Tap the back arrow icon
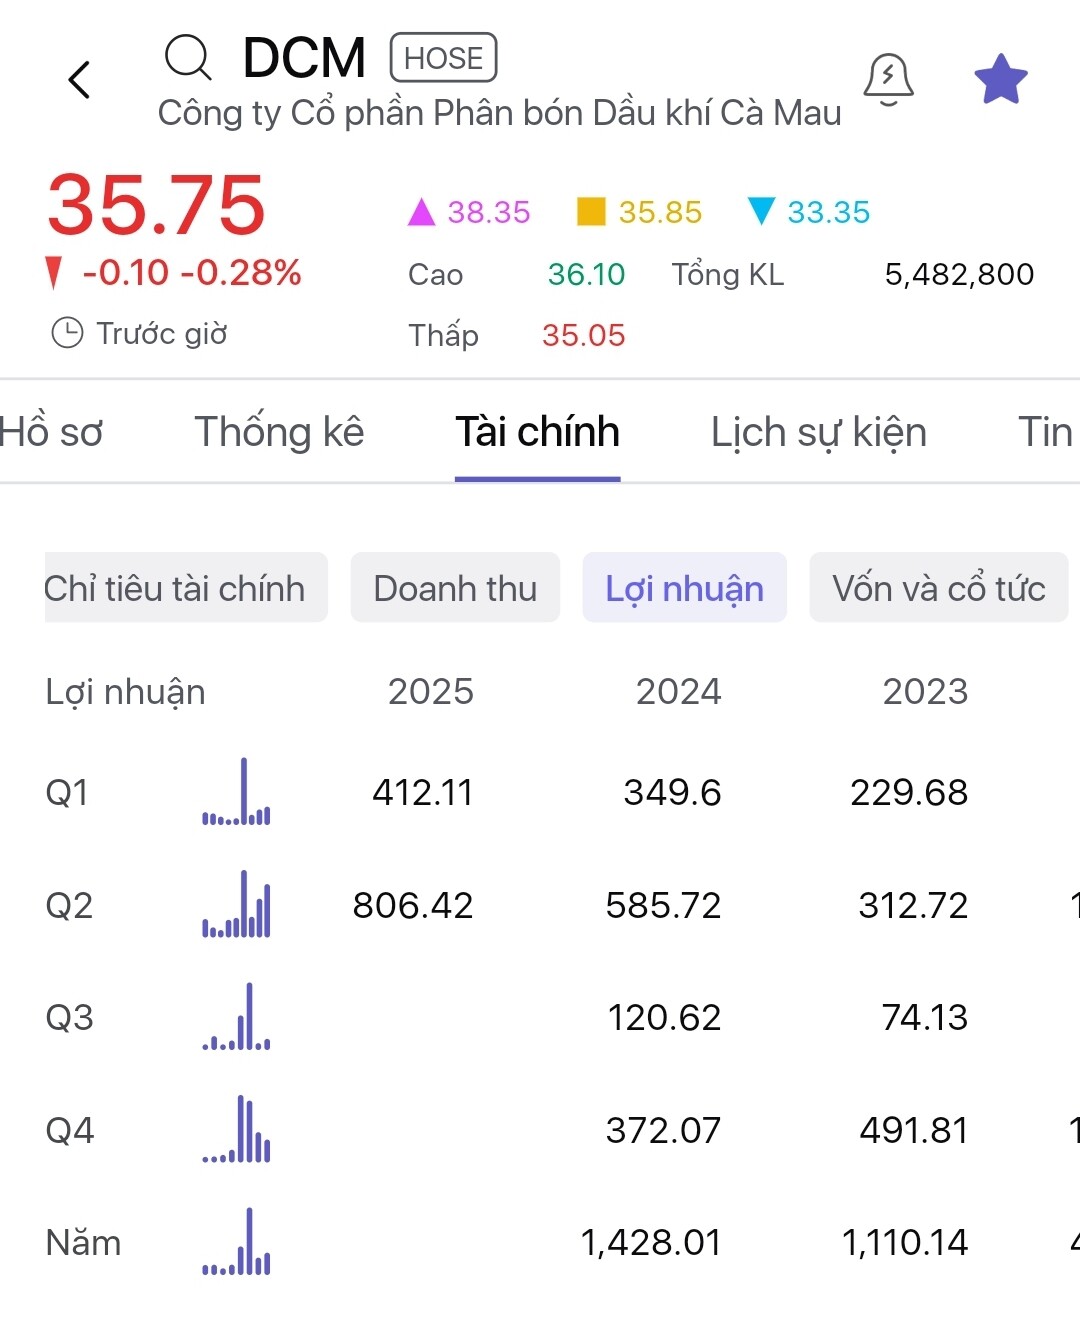This screenshot has height=1344, width=1080. [x=80, y=80]
